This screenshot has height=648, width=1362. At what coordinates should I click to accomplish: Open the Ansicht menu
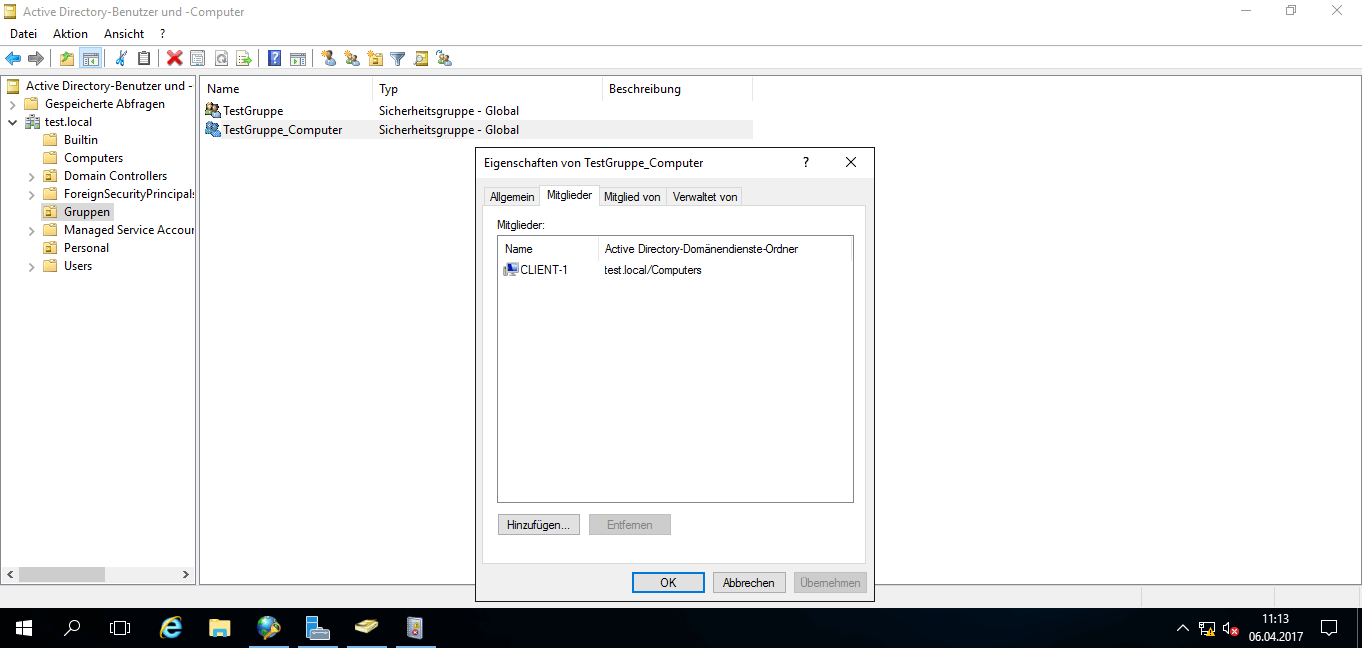124,34
